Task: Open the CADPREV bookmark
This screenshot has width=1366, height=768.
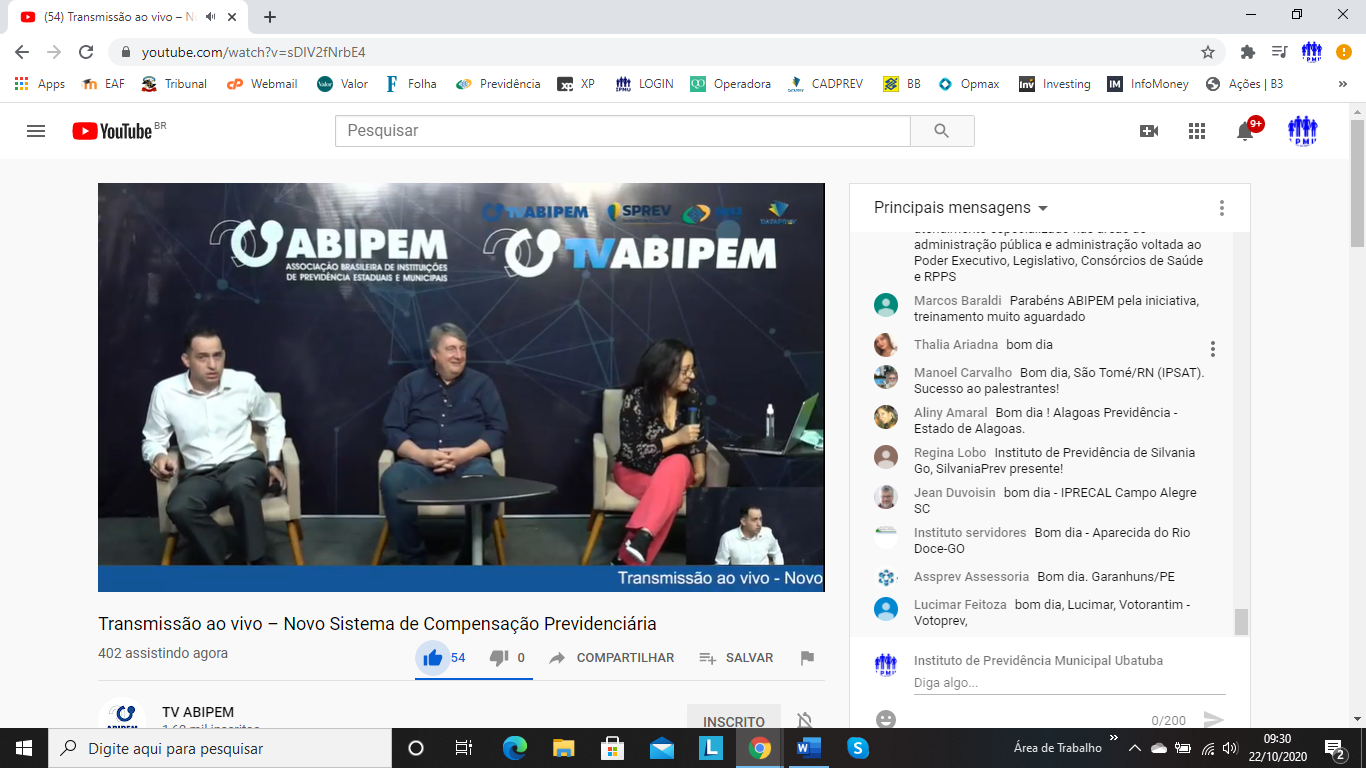Action: [826, 84]
